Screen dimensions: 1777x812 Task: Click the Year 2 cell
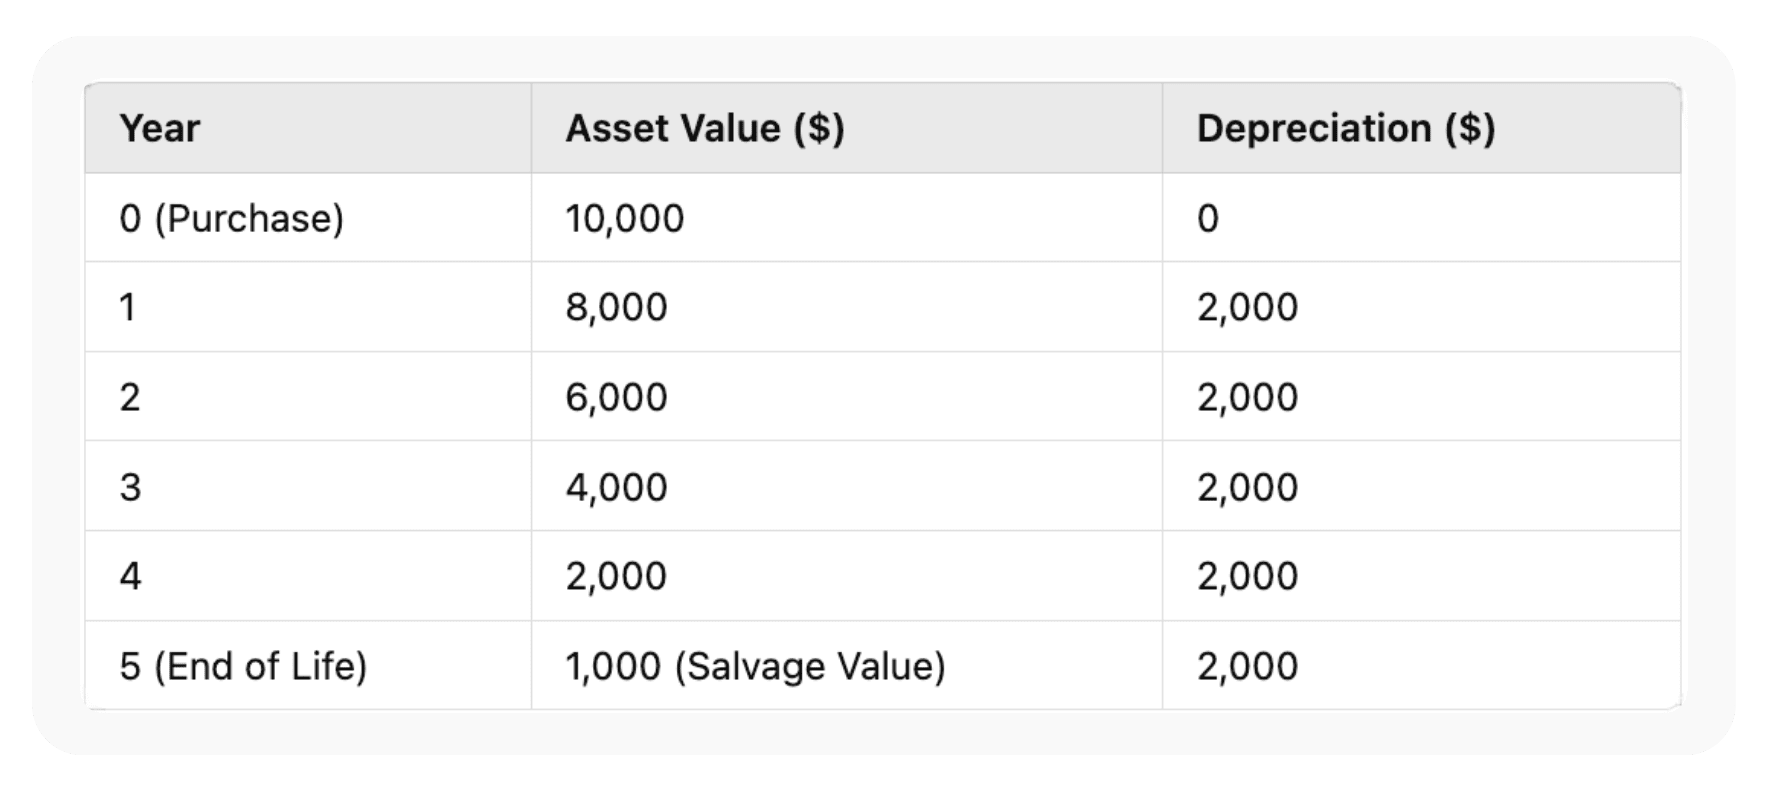[129, 397]
